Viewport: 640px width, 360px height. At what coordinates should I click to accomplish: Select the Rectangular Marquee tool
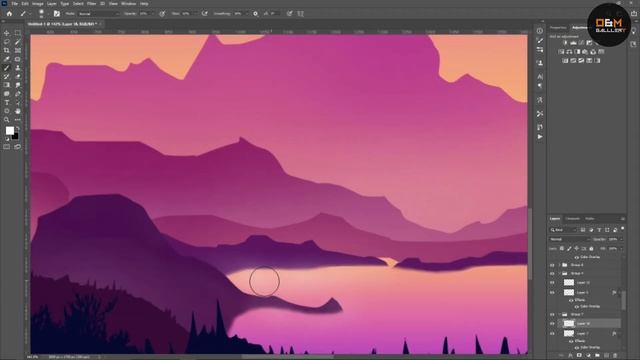tap(18, 33)
